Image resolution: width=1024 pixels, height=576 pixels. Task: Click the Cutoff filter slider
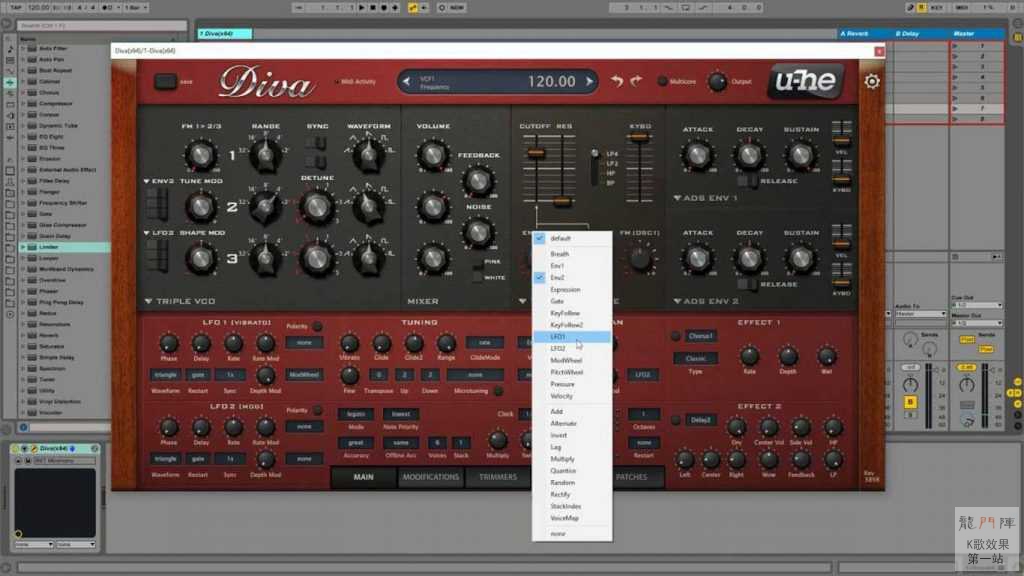click(536, 154)
